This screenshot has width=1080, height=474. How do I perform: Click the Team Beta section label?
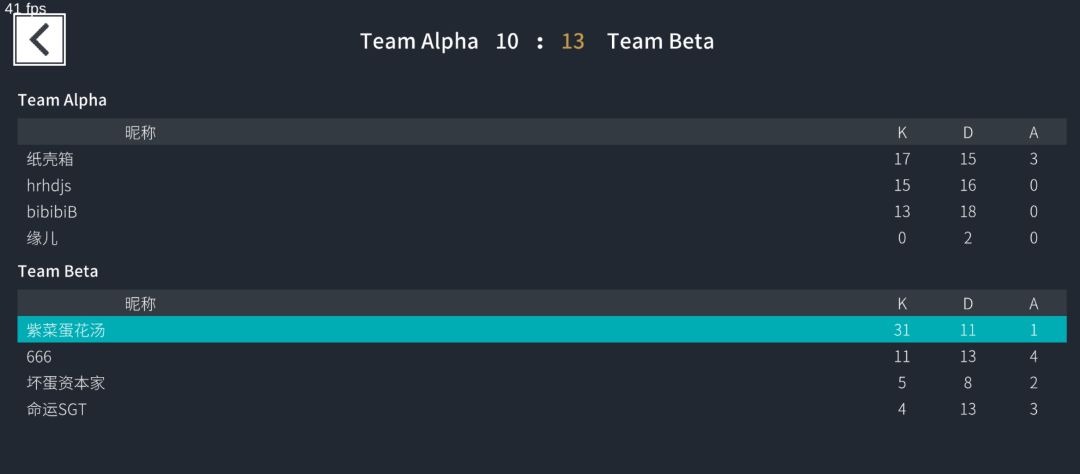(58, 271)
